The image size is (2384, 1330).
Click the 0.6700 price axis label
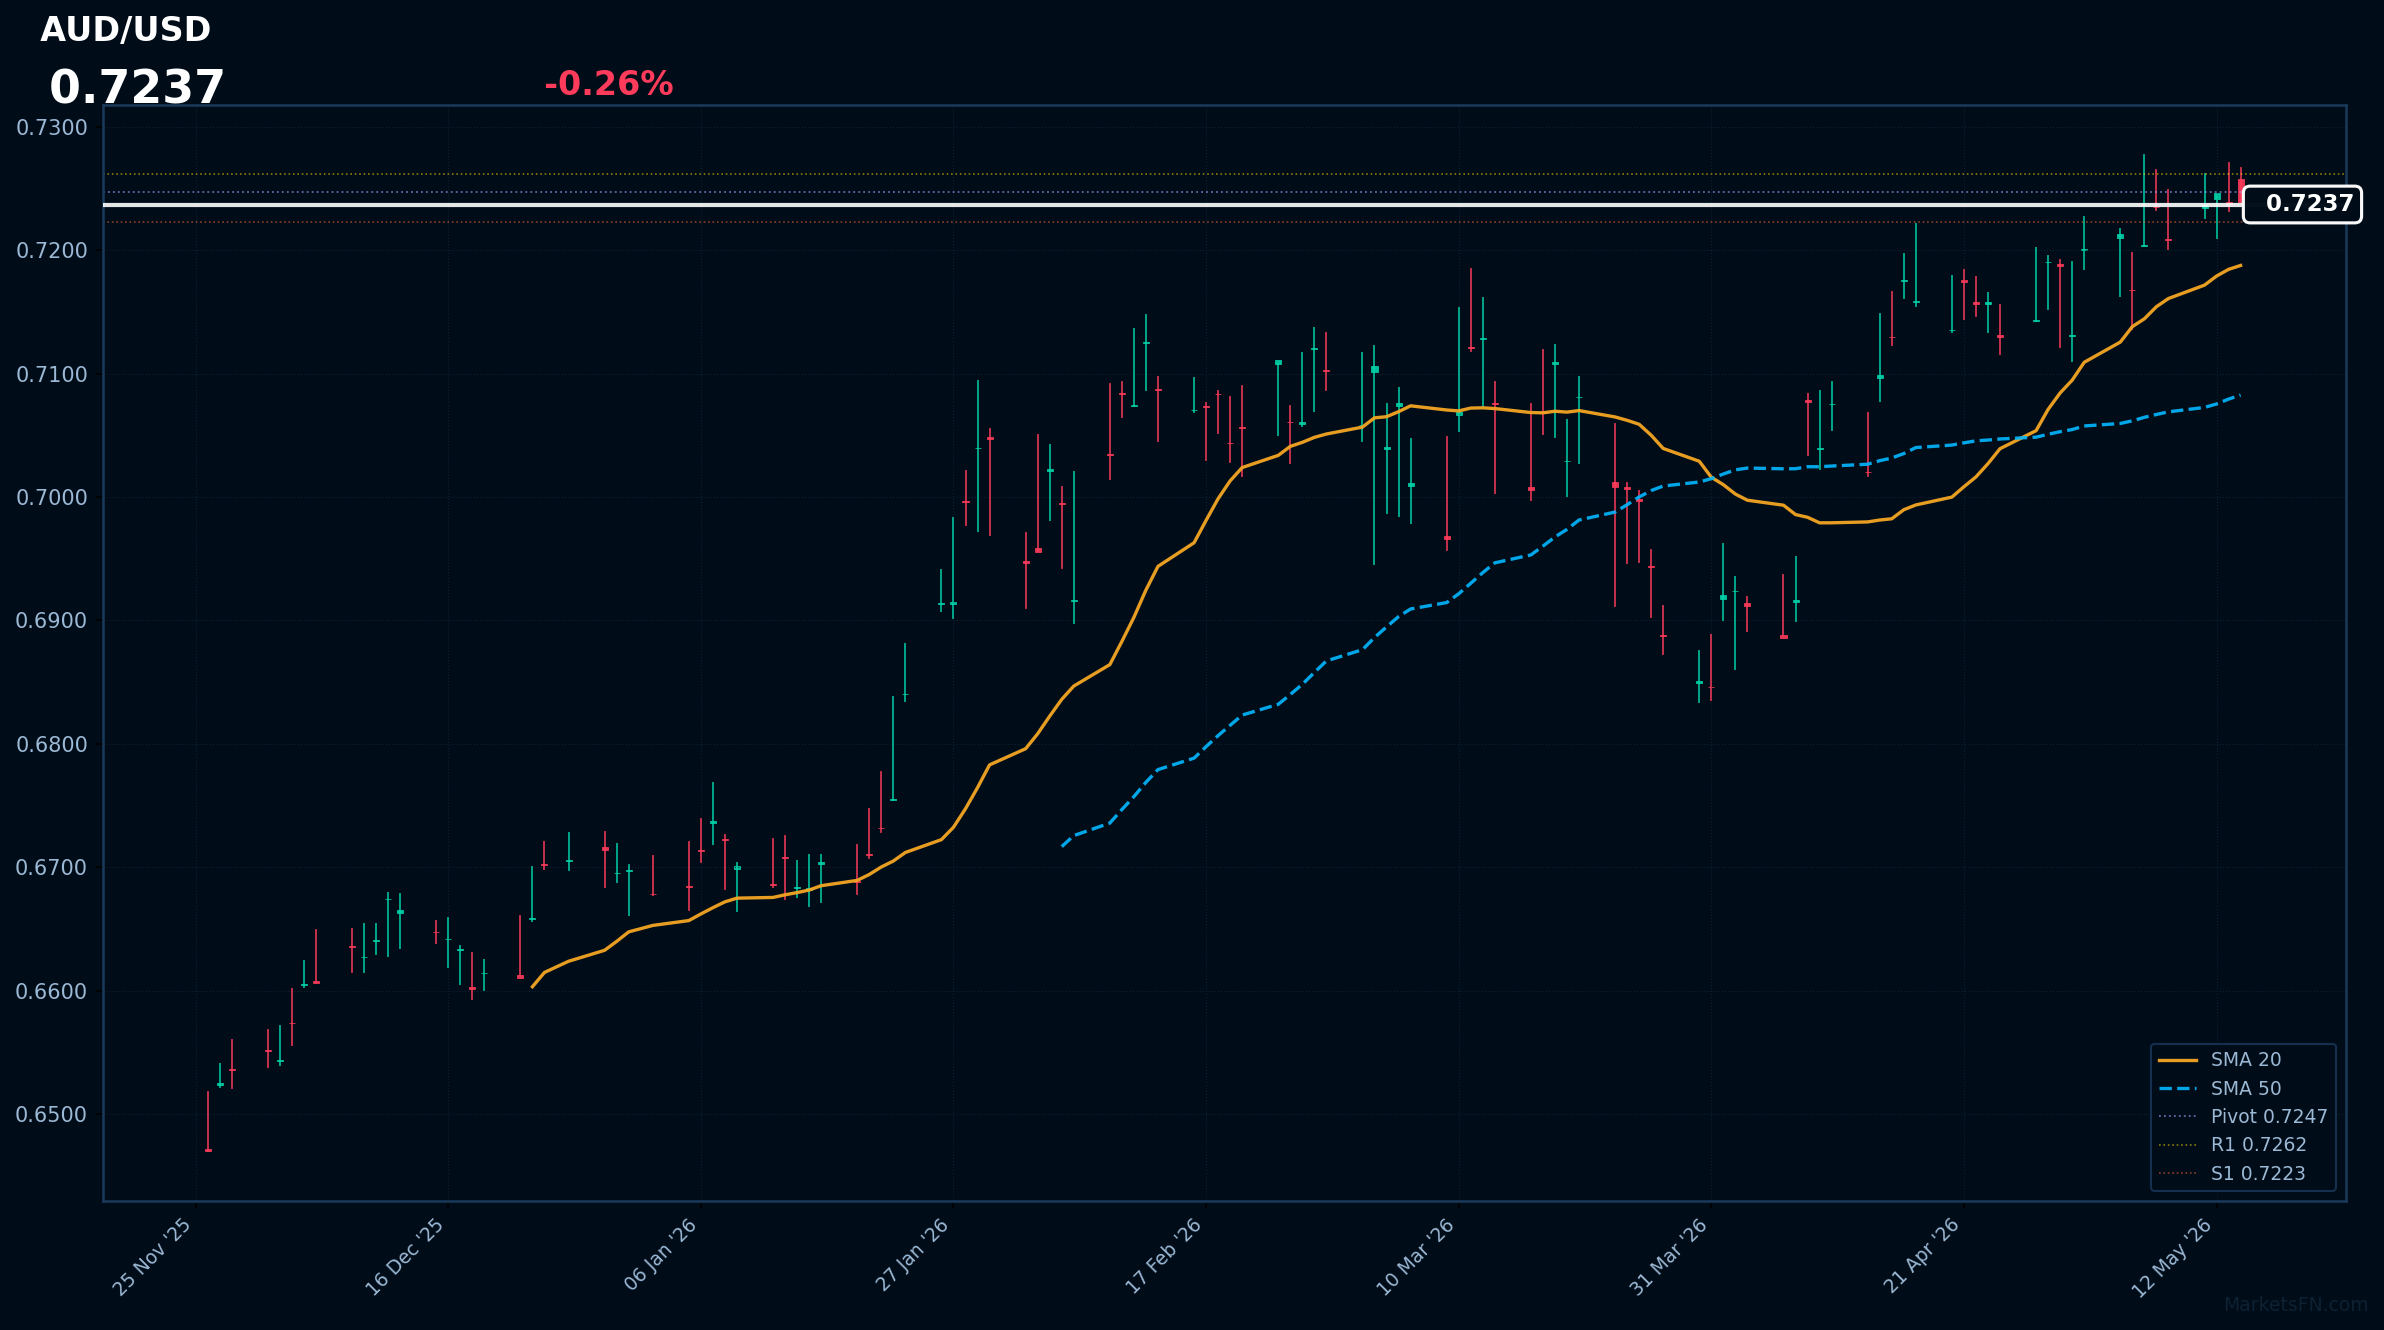(x=52, y=868)
